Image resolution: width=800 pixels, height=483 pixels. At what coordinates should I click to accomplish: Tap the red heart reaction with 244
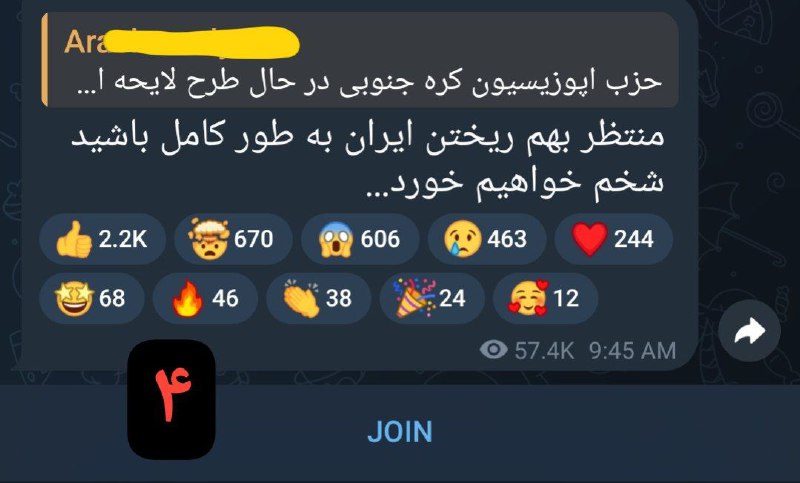pyautogui.click(x=613, y=239)
